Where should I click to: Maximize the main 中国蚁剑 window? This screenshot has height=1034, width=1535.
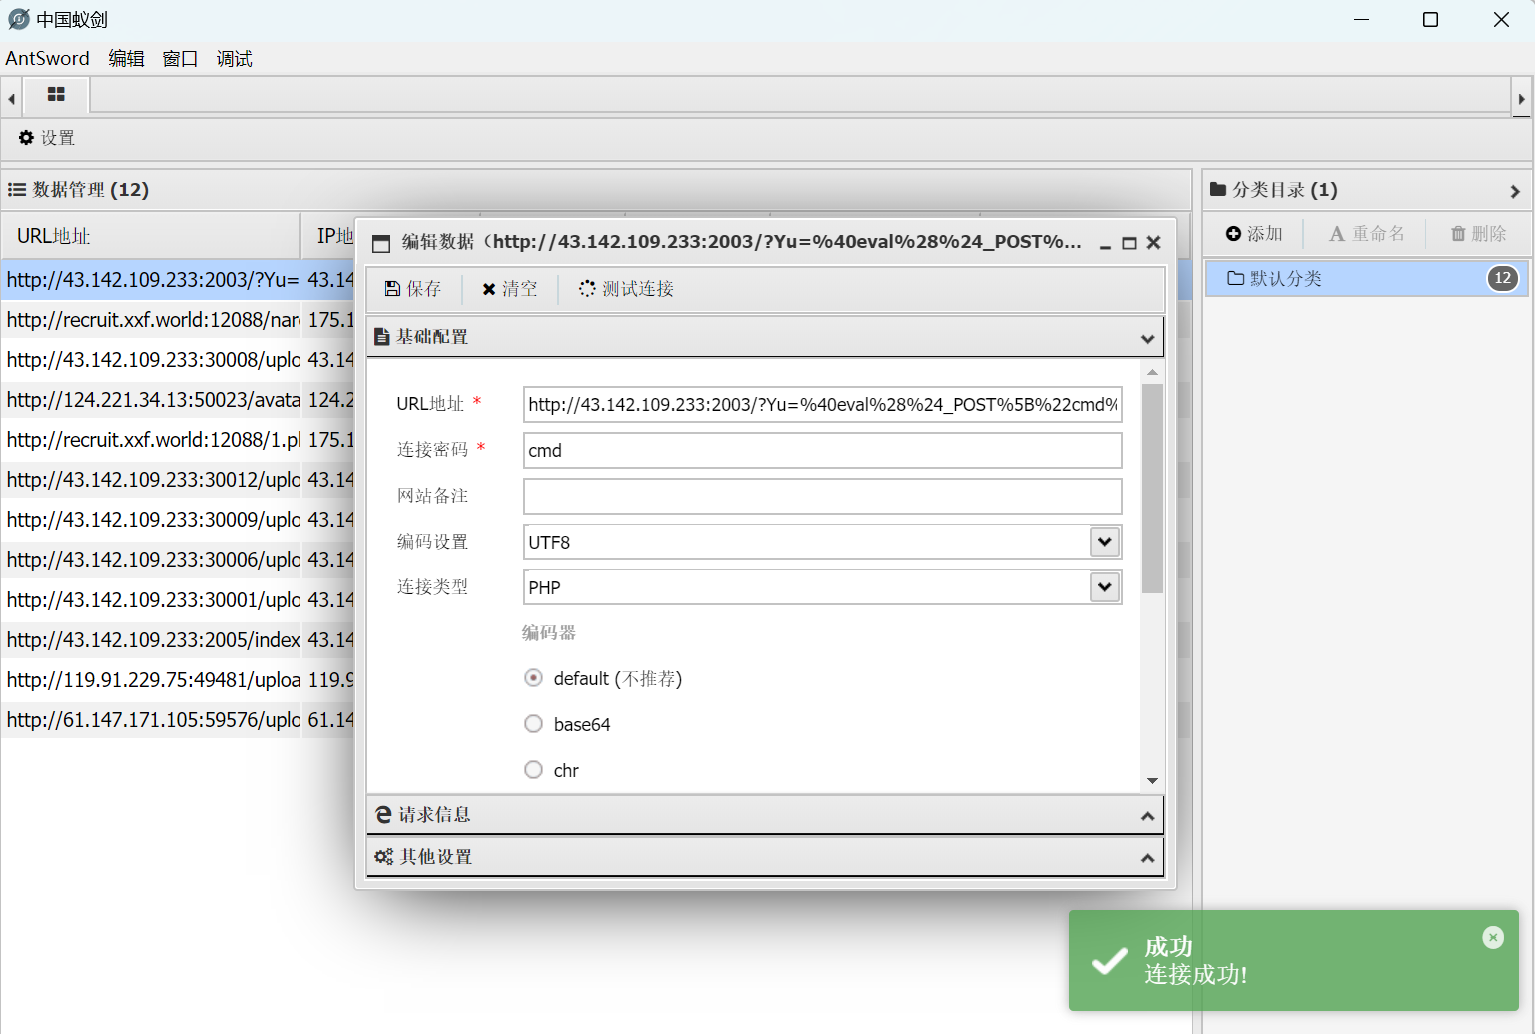coord(1430,20)
